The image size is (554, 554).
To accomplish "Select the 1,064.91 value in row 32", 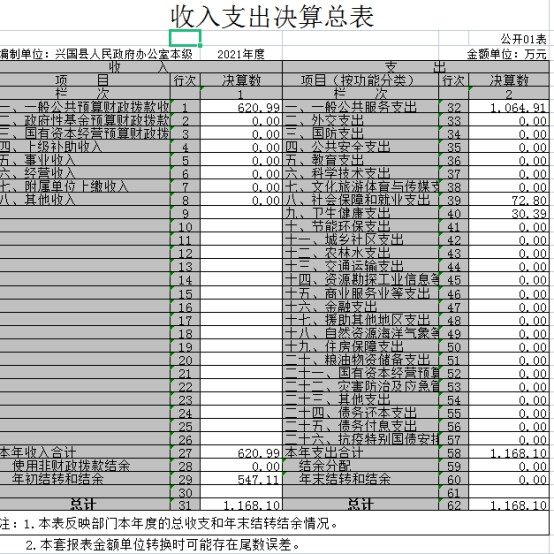I will (509, 107).
